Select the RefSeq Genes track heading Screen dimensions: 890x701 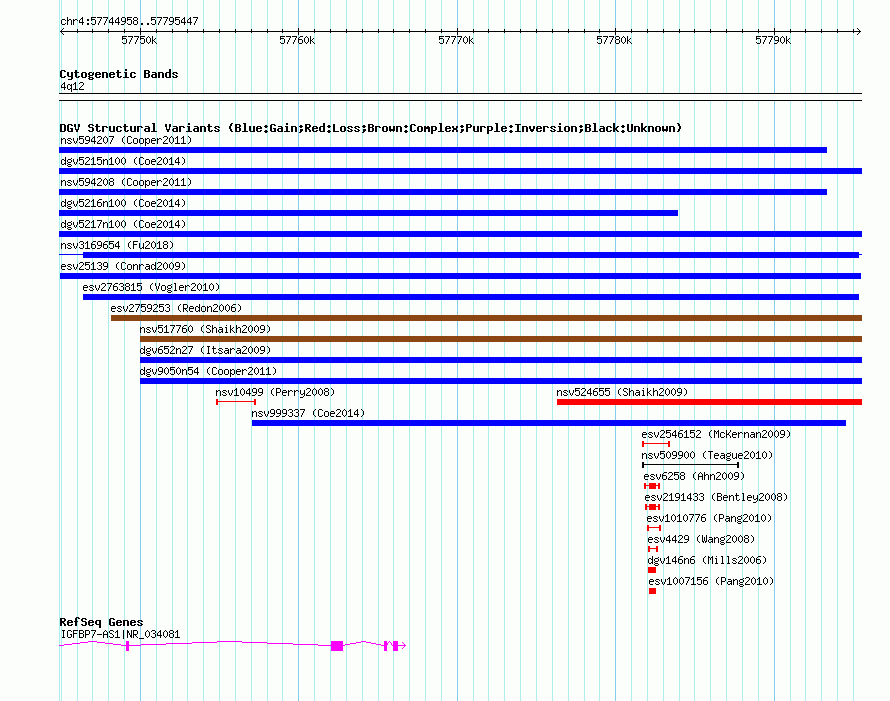pyautogui.click(x=101, y=622)
